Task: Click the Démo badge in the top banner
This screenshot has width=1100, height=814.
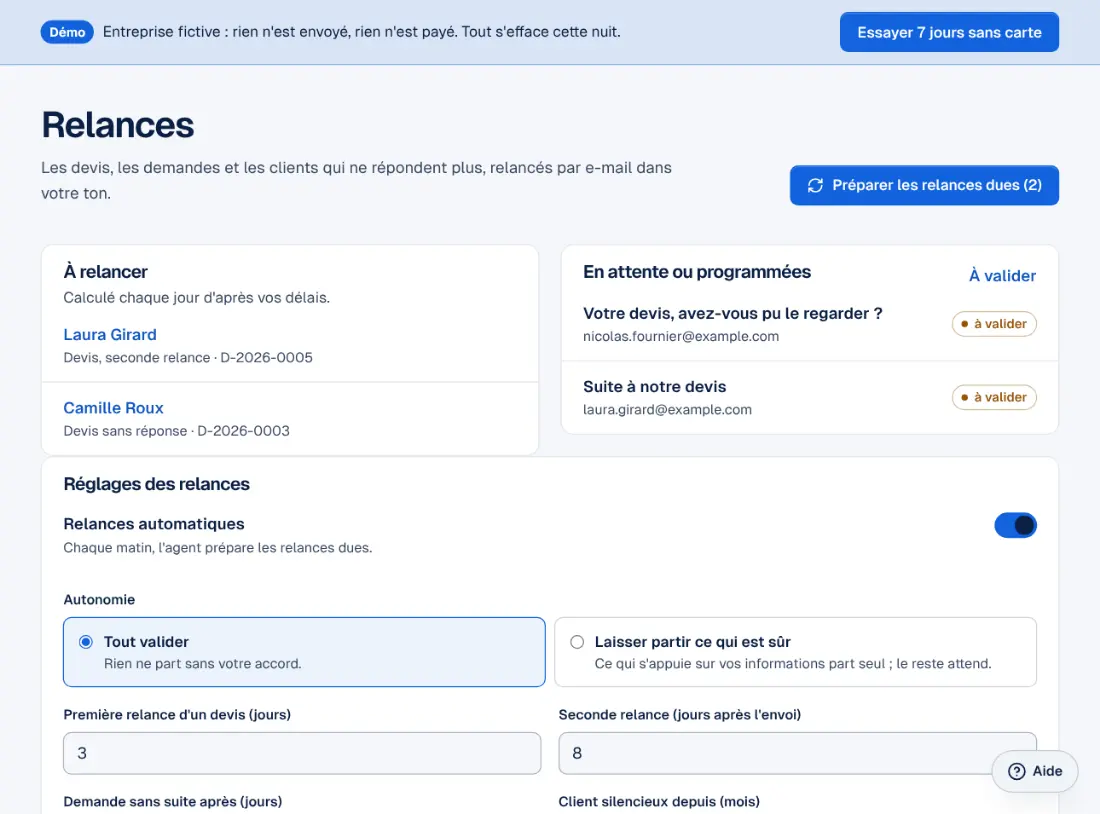Action: coord(67,32)
